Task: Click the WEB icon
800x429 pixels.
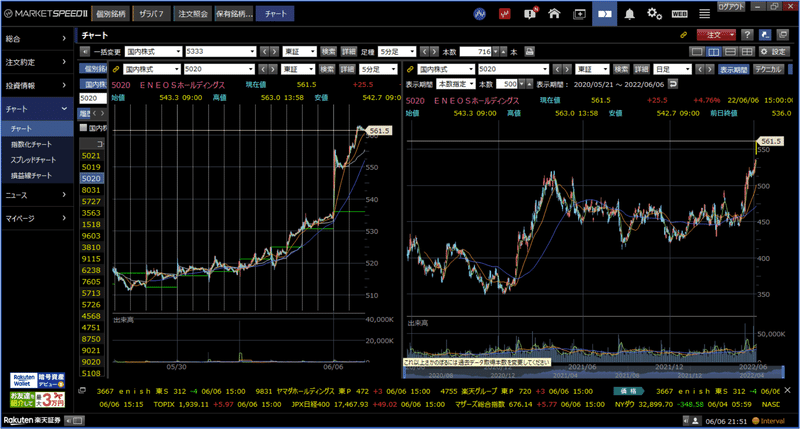Action: (679, 14)
